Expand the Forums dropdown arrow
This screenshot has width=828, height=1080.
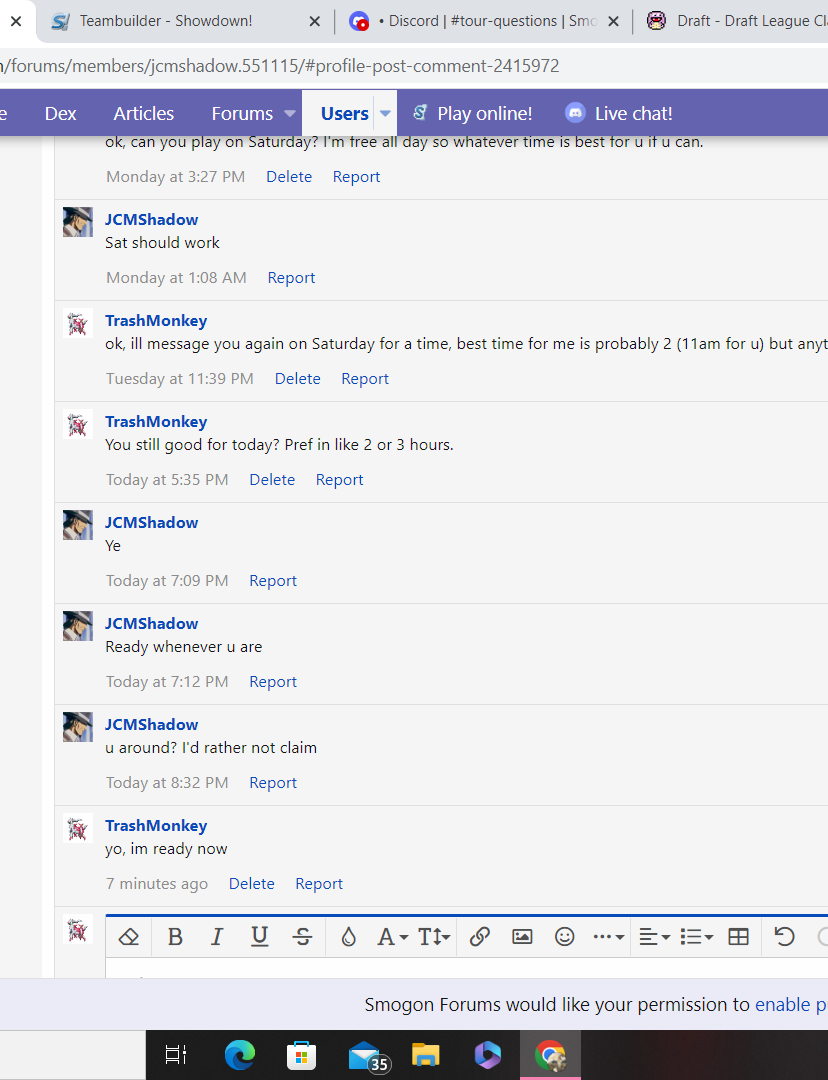pyautogui.click(x=290, y=114)
